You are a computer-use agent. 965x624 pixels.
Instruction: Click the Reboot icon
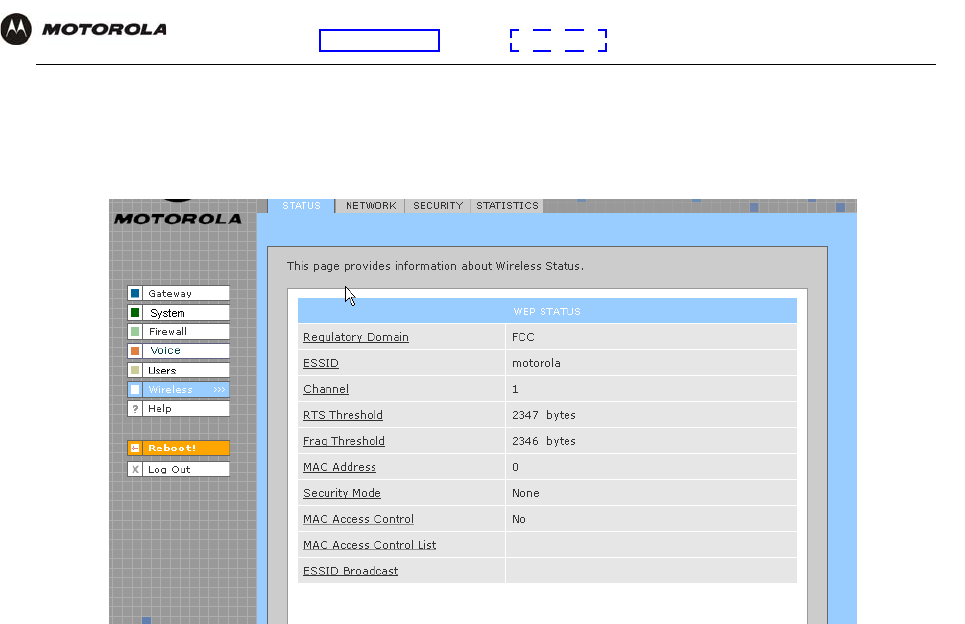point(135,448)
